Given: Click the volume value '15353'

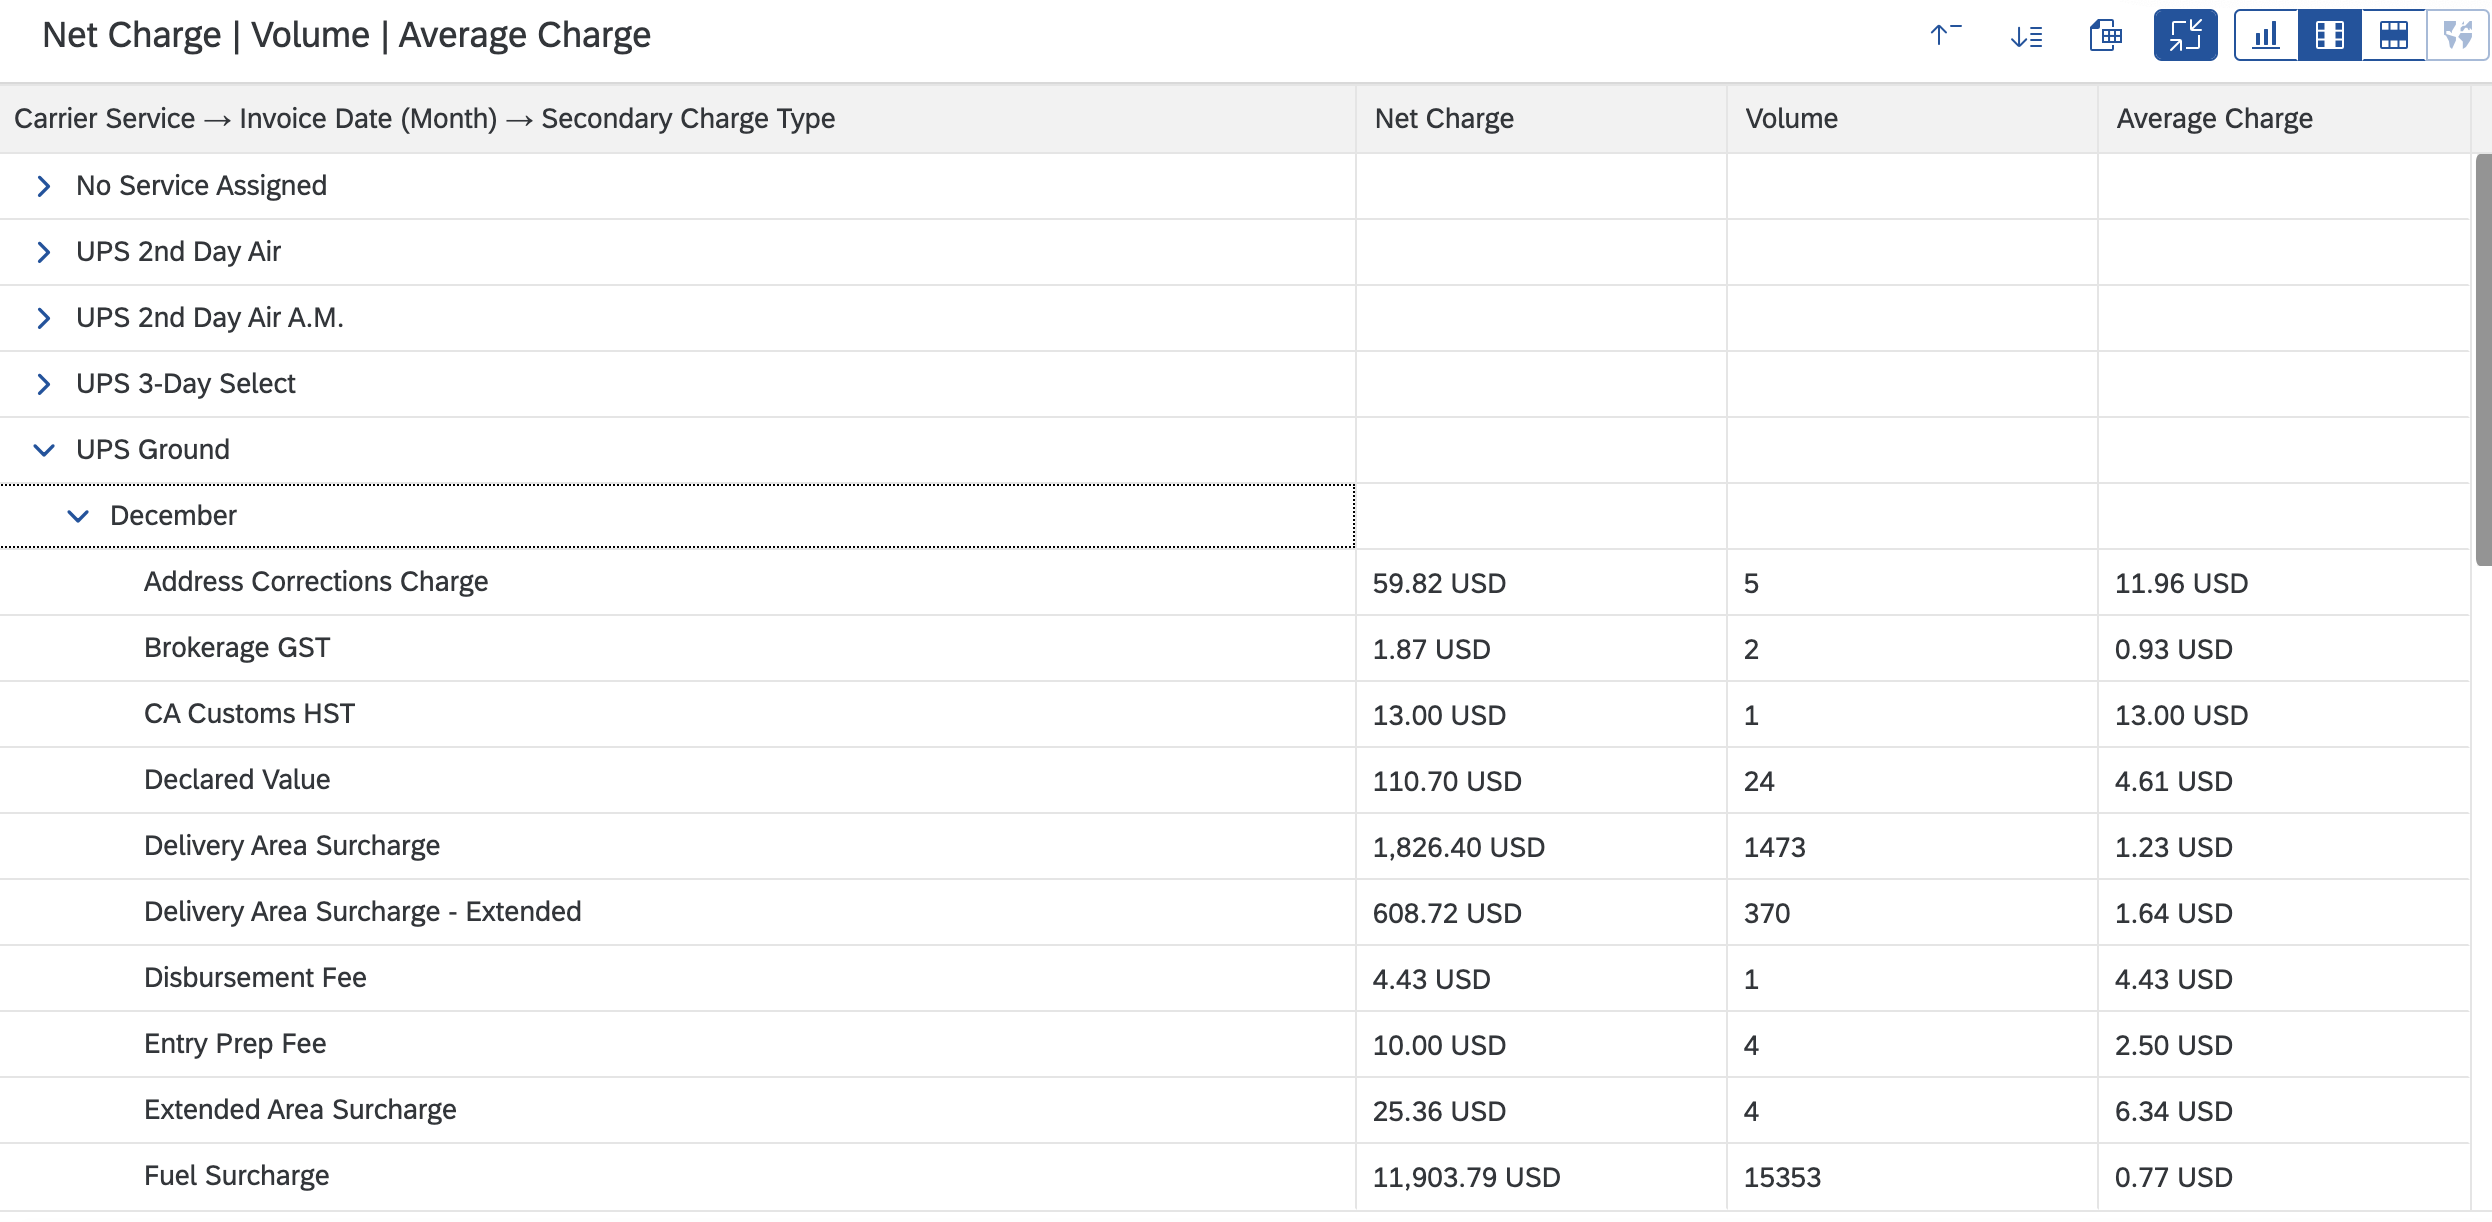Looking at the screenshot, I should point(1782,1178).
